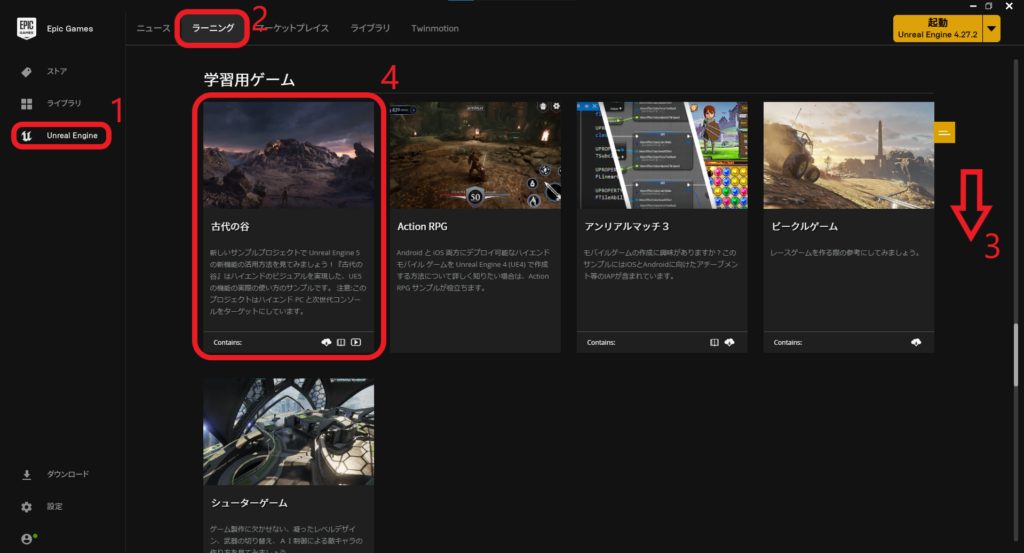Click the 古代の谷 description text
The height and width of the screenshot is (553, 1024).
click(288, 282)
